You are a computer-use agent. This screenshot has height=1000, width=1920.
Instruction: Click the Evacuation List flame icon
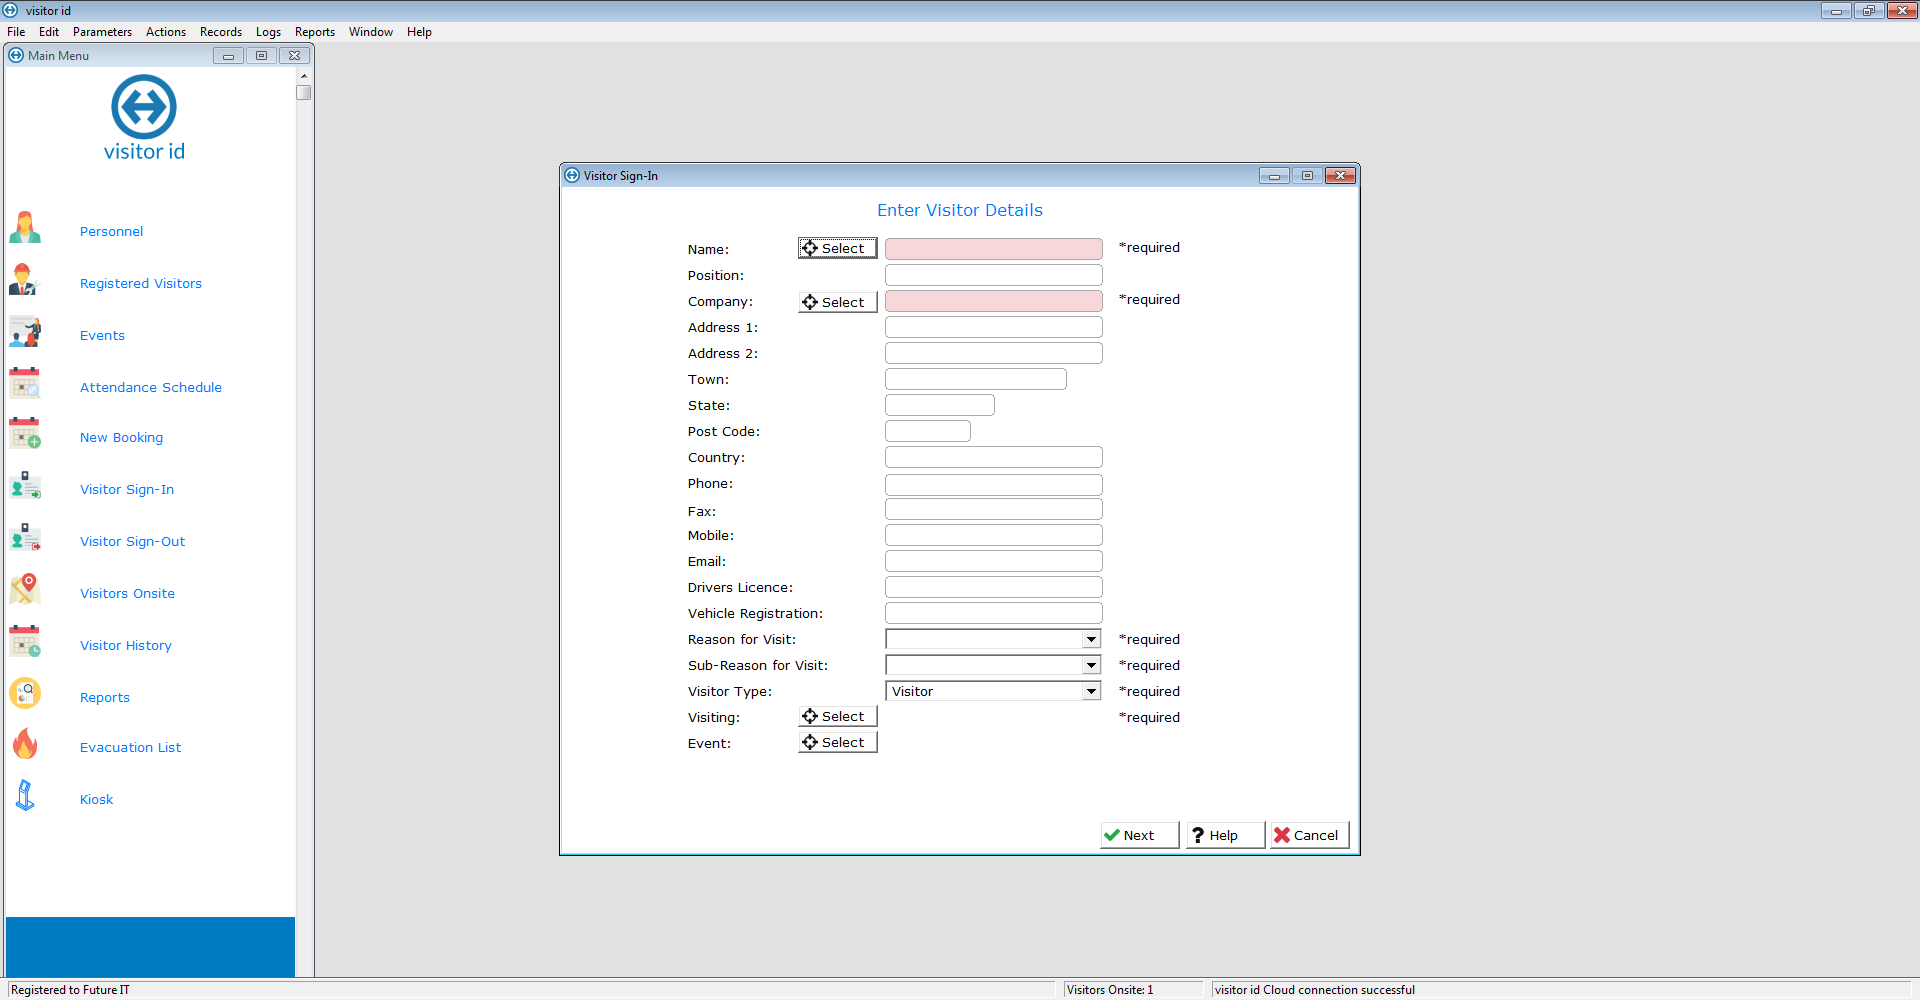[x=25, y=745]
